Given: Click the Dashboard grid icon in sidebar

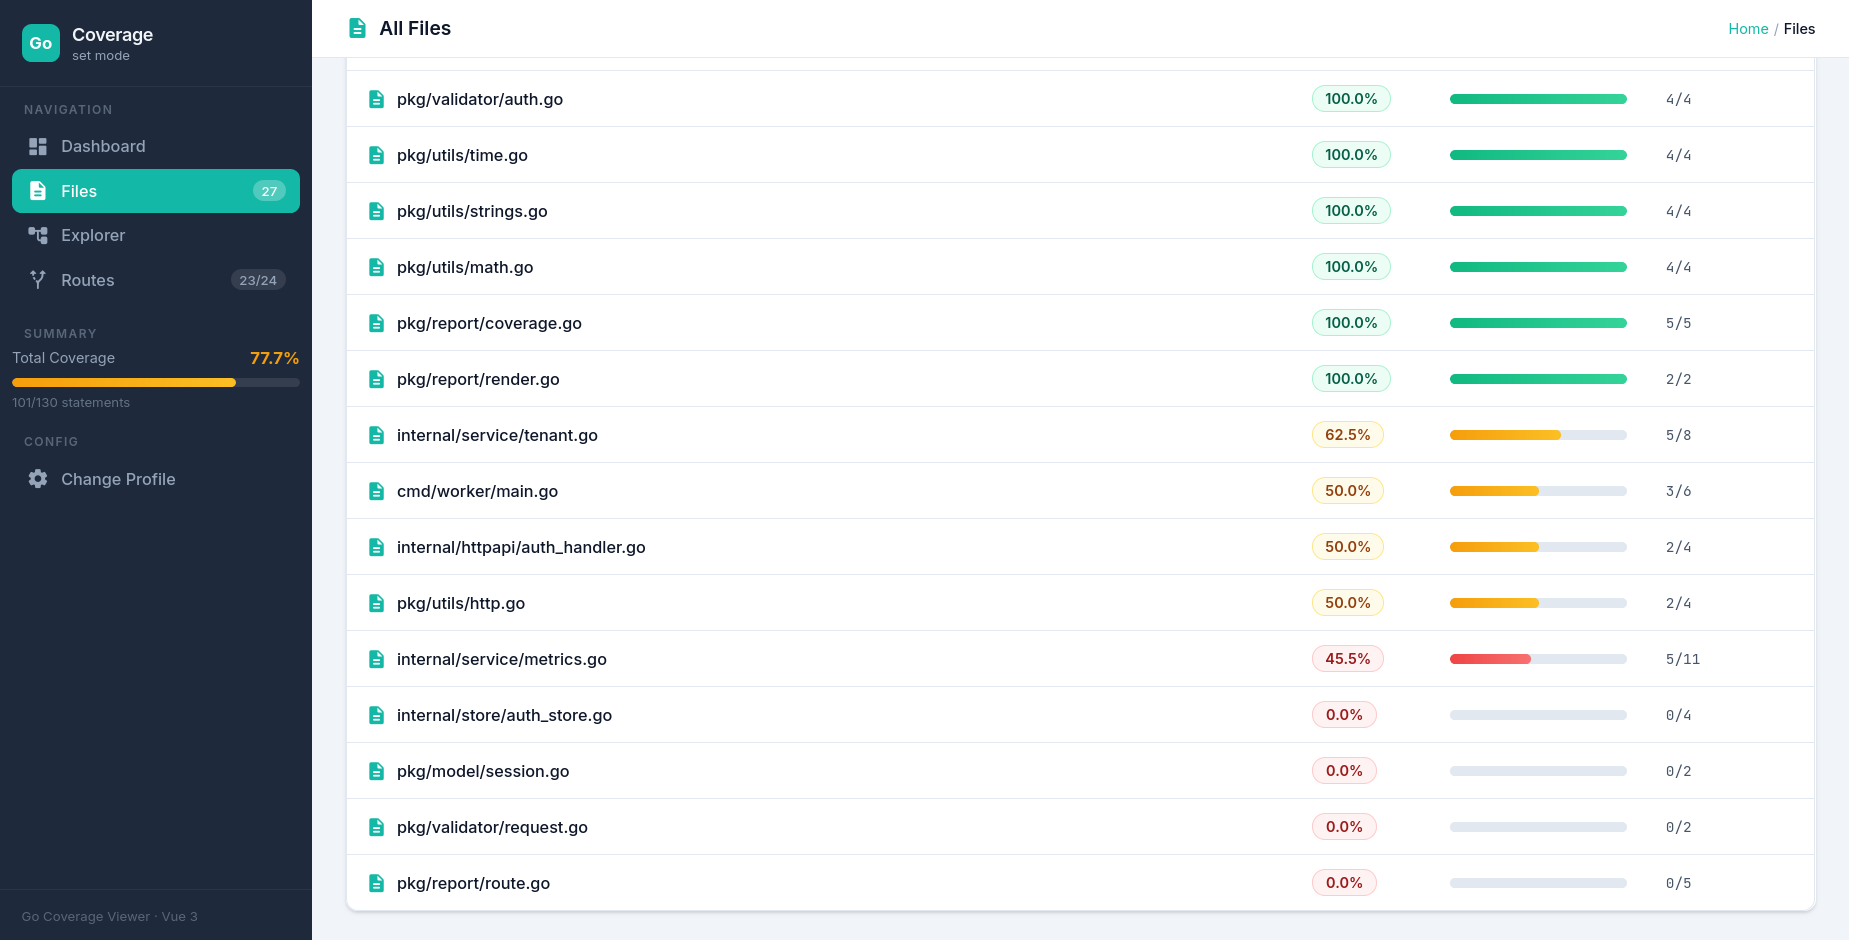Looking at the screenshot, I should pyautogui.click(x=38, y=147).
